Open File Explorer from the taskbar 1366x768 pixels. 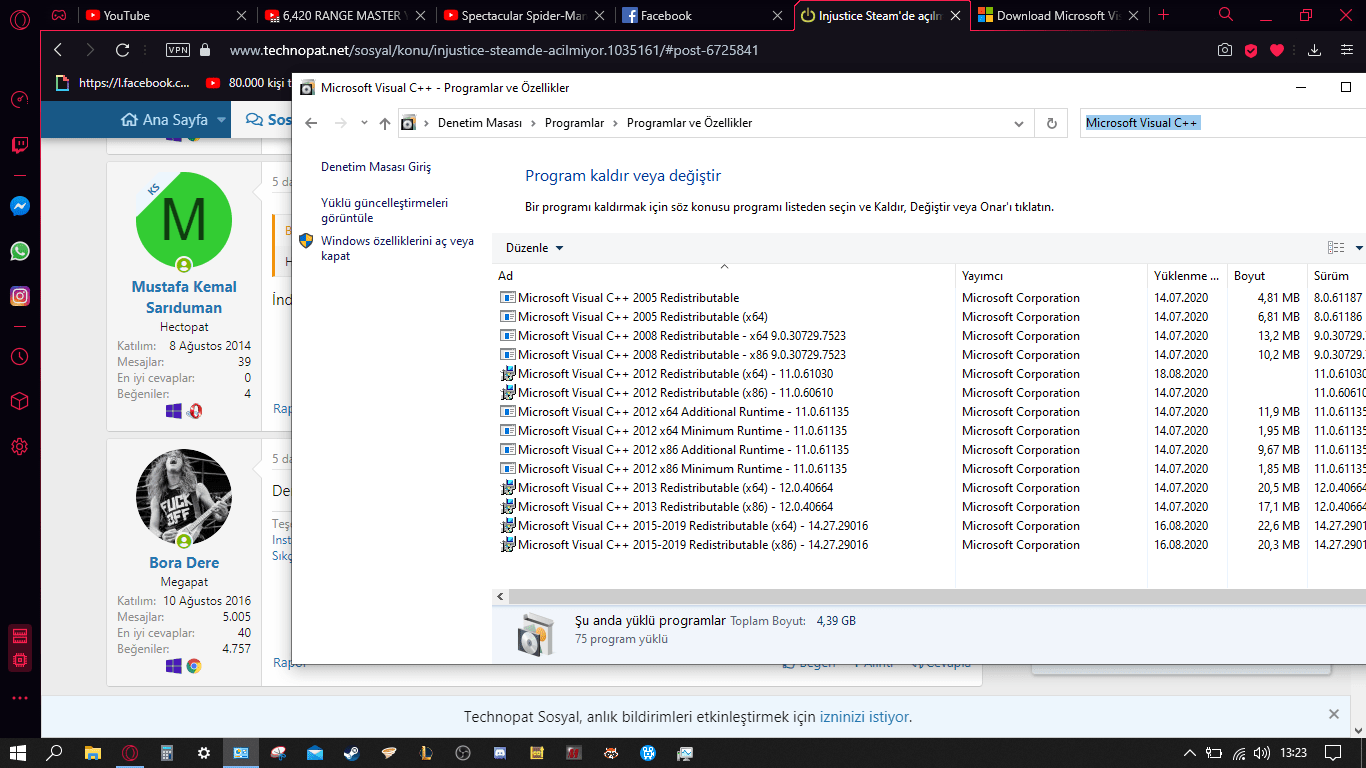tap(93, 752)
